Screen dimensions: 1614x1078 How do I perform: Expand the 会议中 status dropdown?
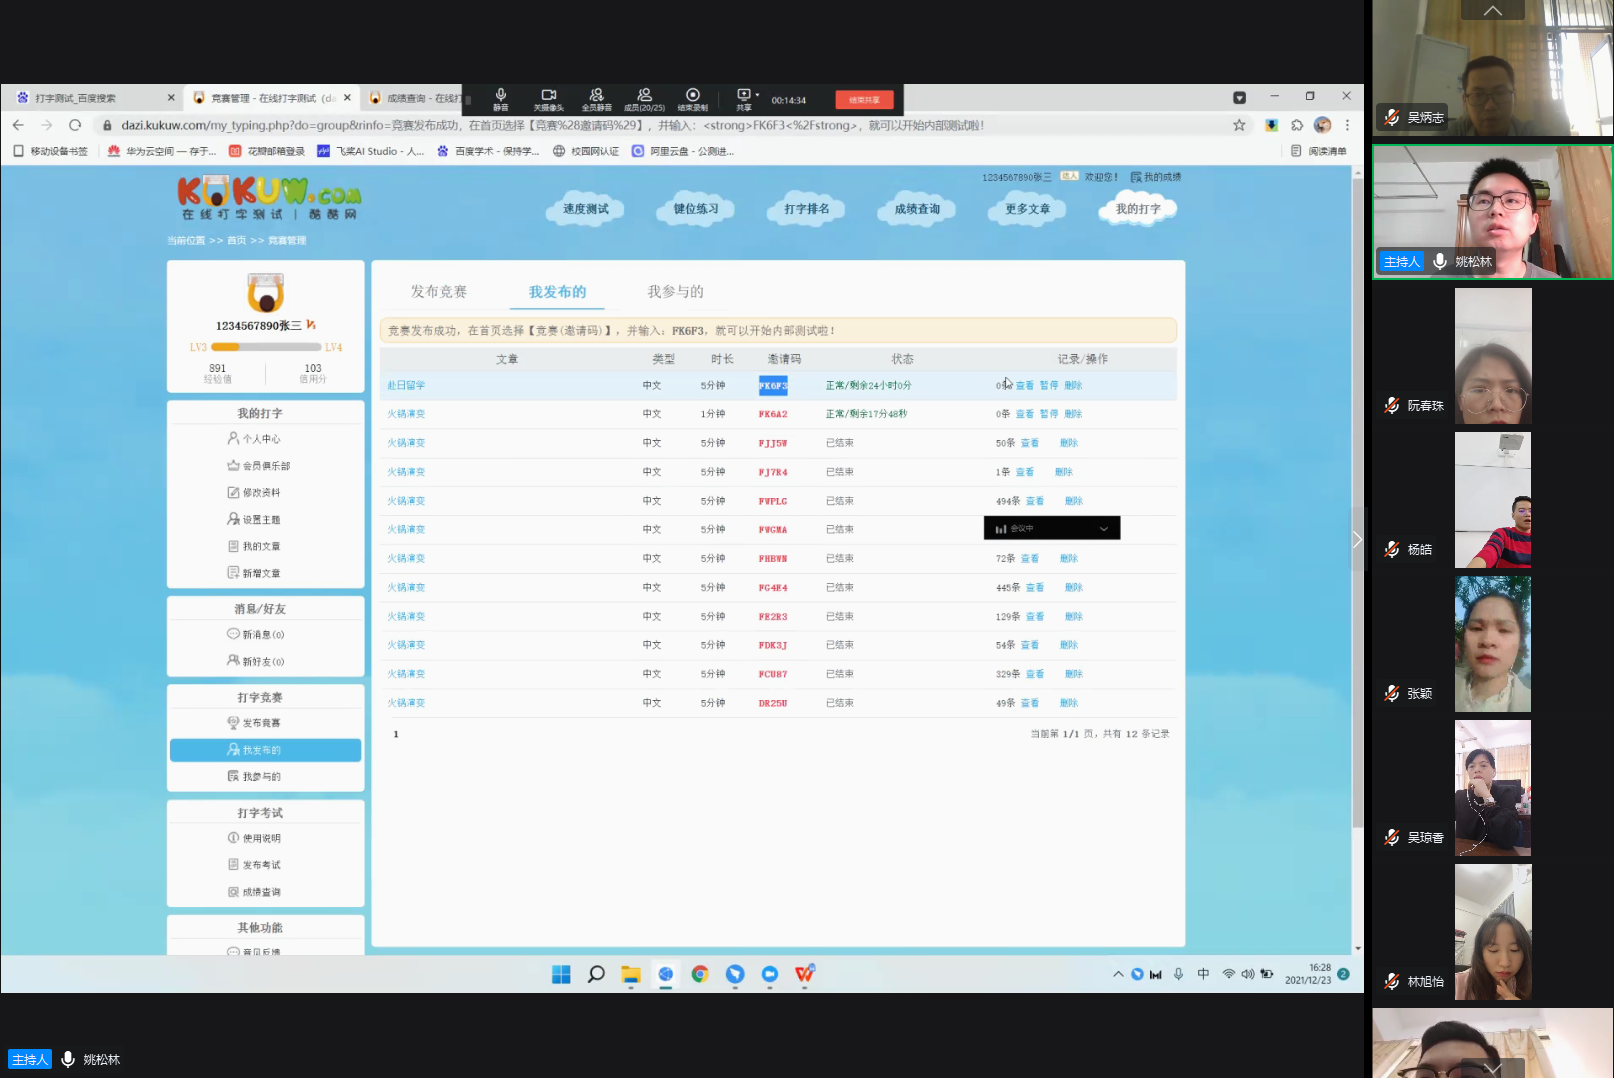1104,529
